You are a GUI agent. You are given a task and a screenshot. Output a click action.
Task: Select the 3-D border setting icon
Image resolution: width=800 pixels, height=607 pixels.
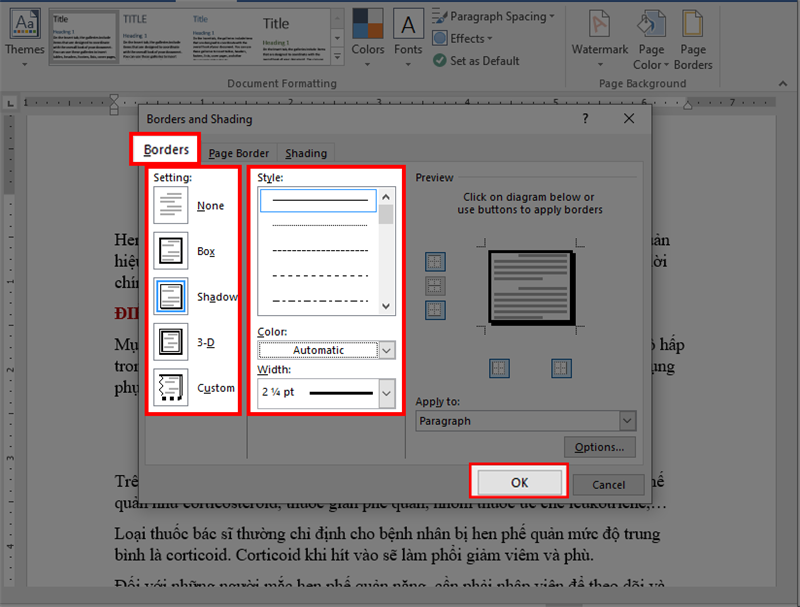pos(171,342)
